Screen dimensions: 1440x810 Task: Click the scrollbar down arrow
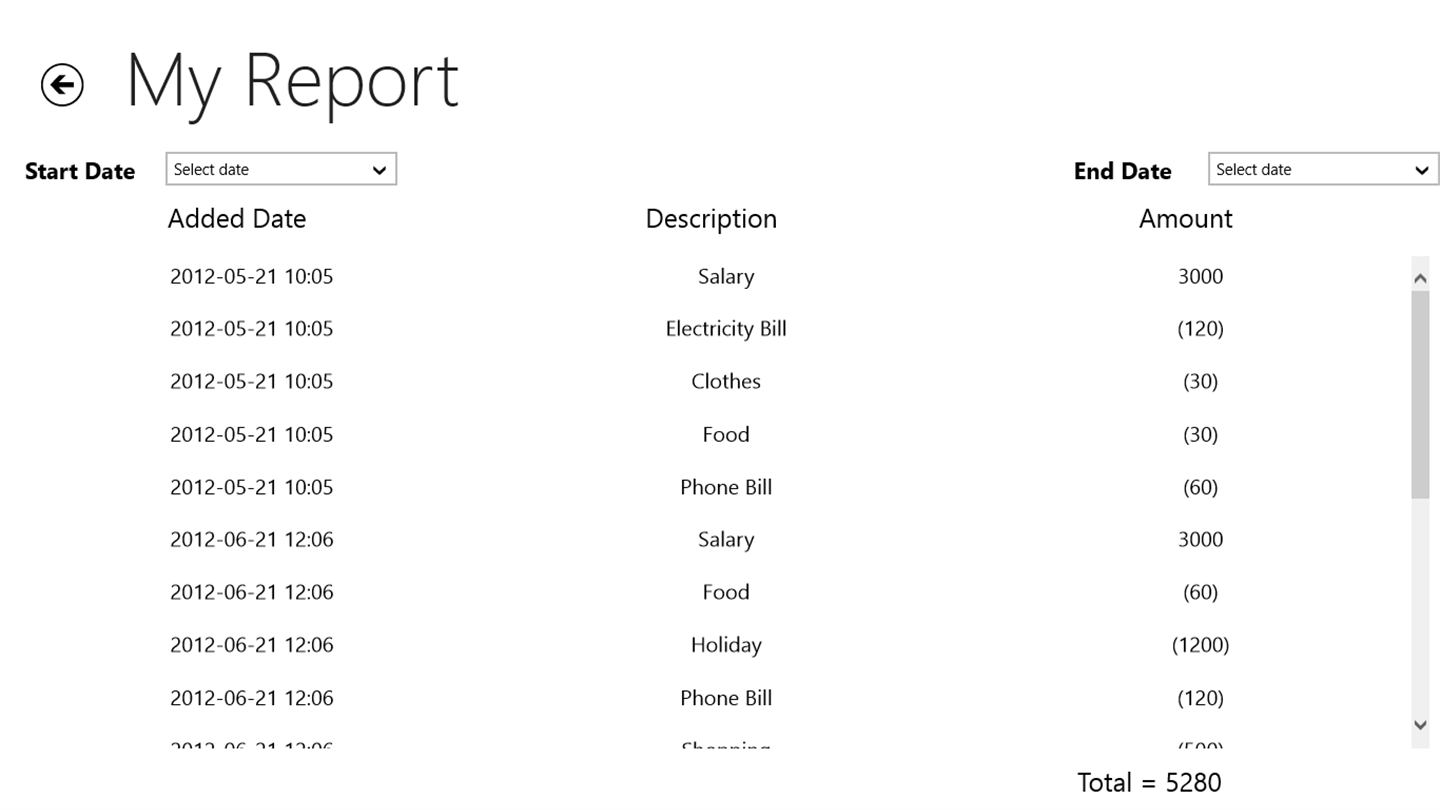[1420, 725]
